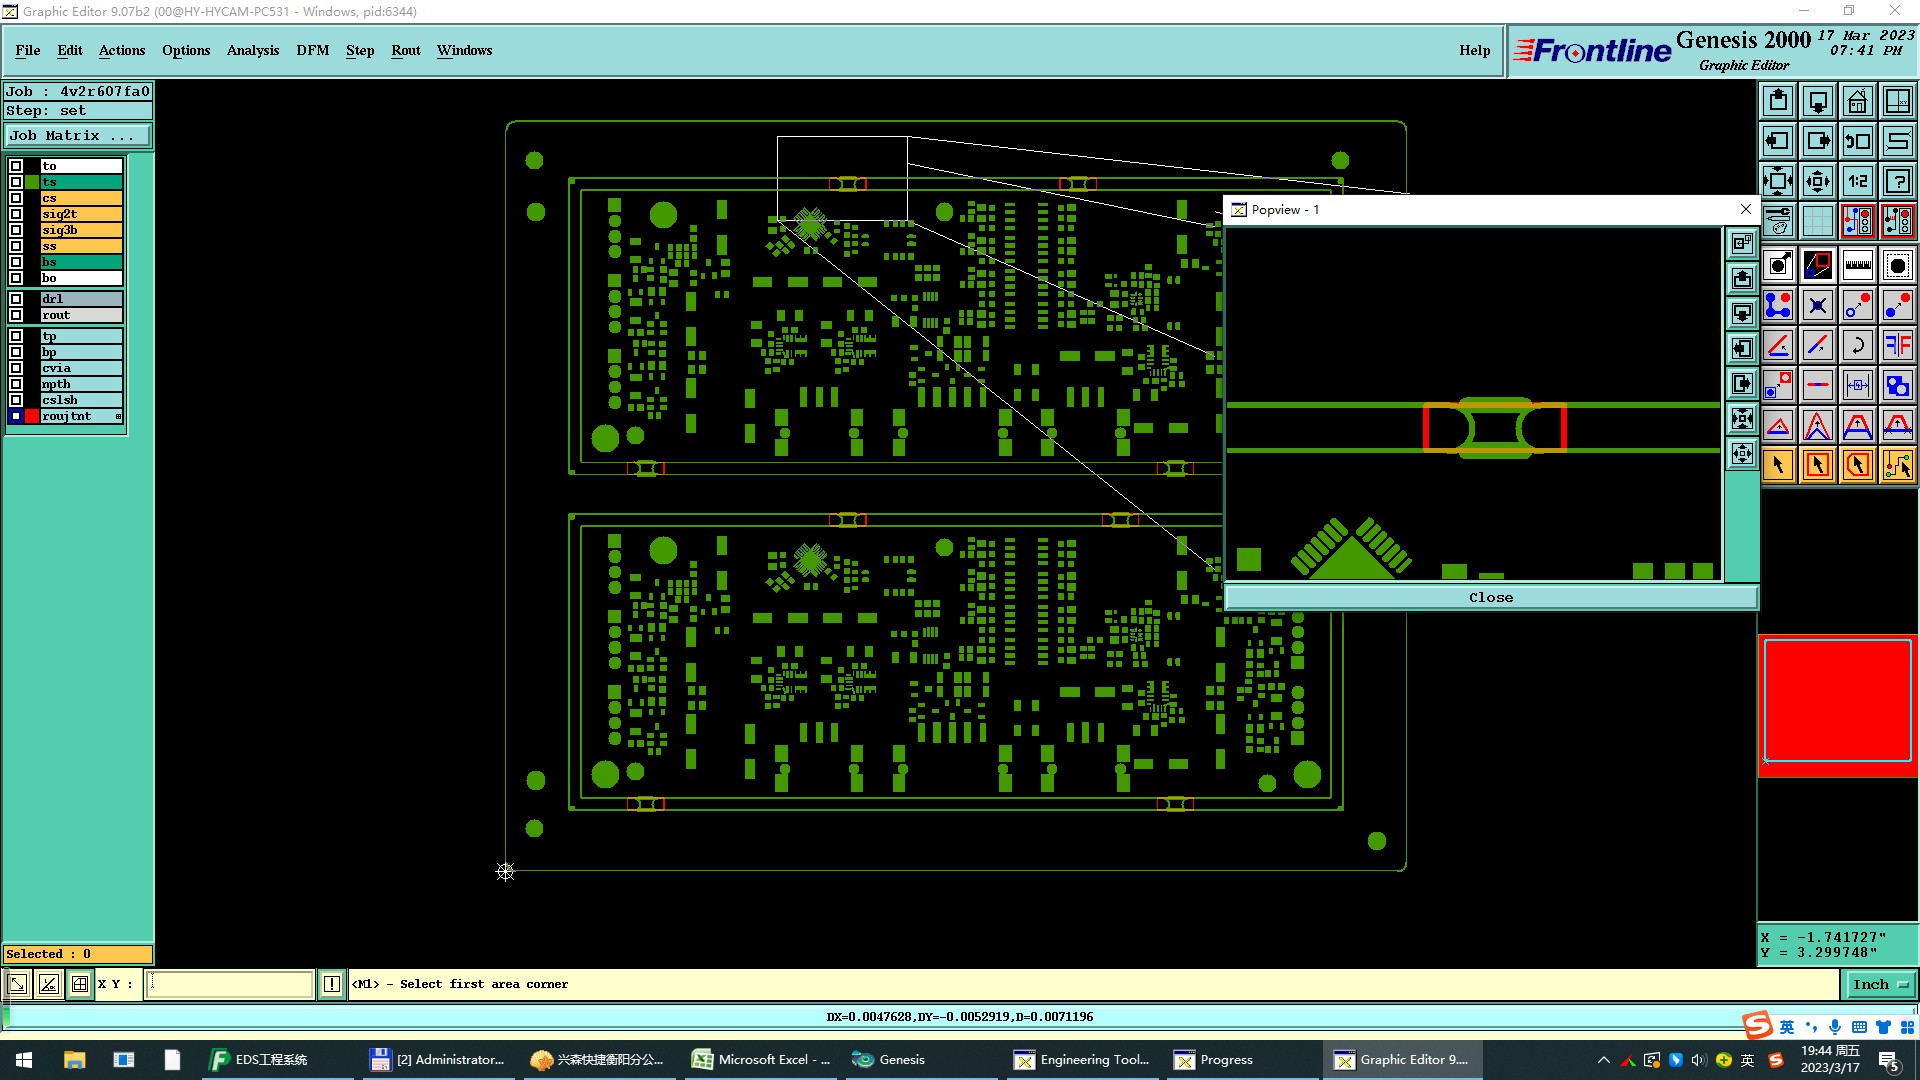The width and height of the screenshot is (1920, 1080).
Task: Click the grid display icon
Action: (1817, 221)
